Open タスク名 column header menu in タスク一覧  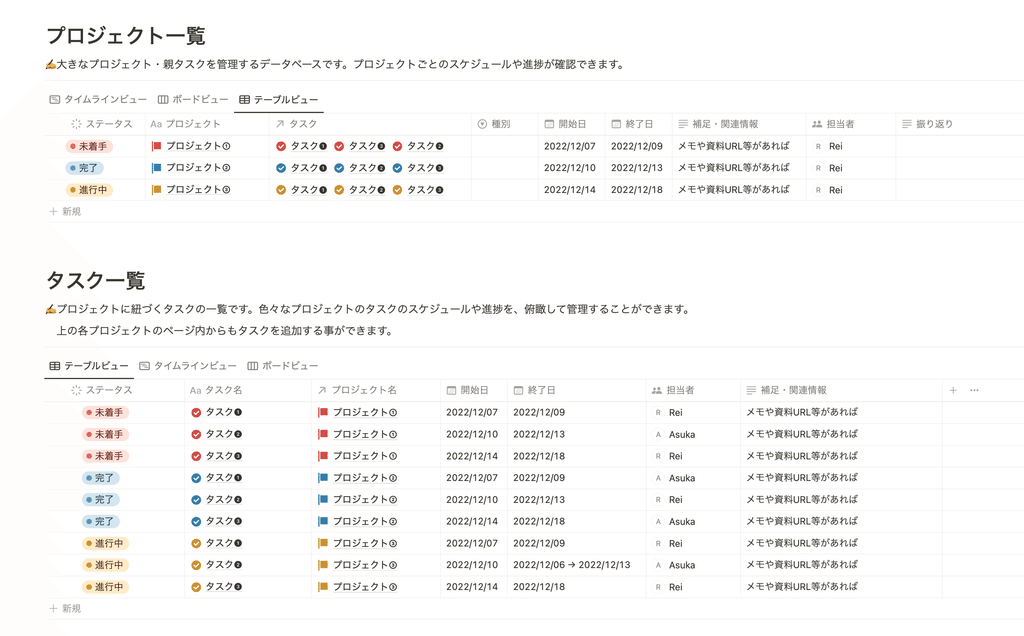click(x=216, y=390)
